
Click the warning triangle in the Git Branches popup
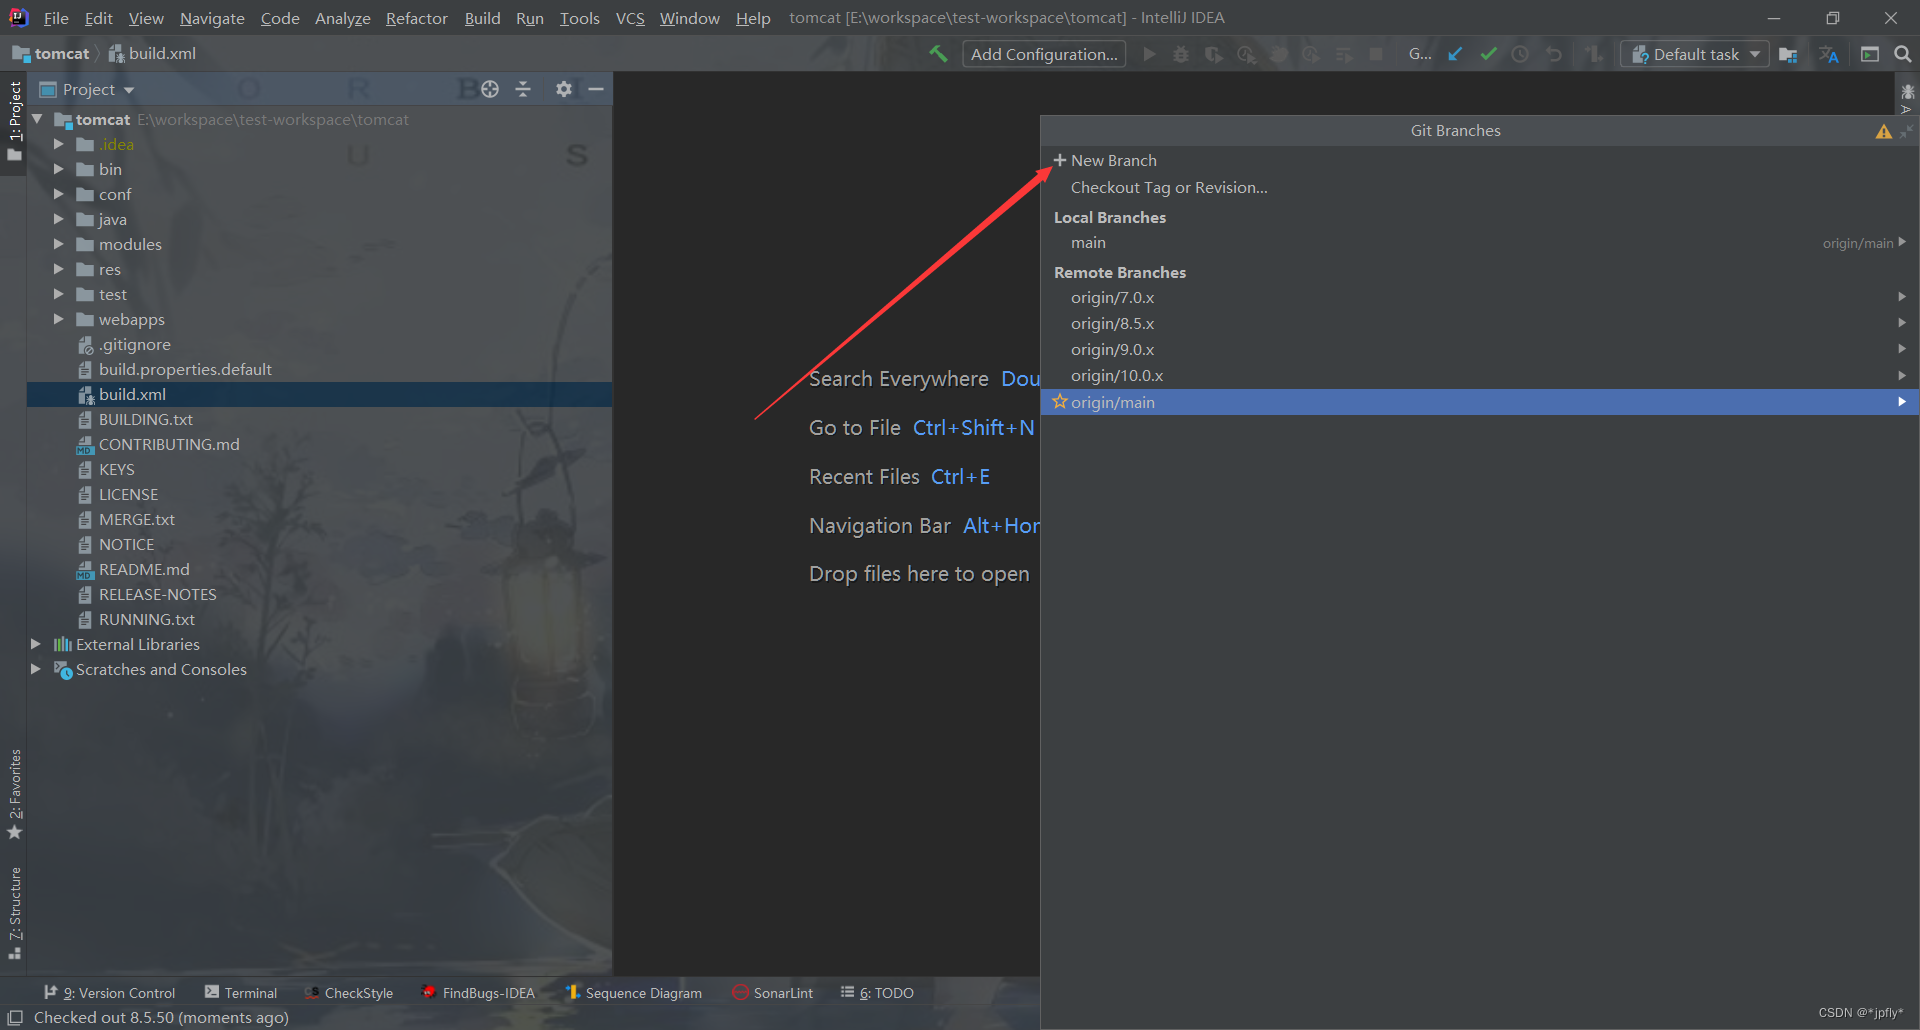click(x=1884, y=131)
